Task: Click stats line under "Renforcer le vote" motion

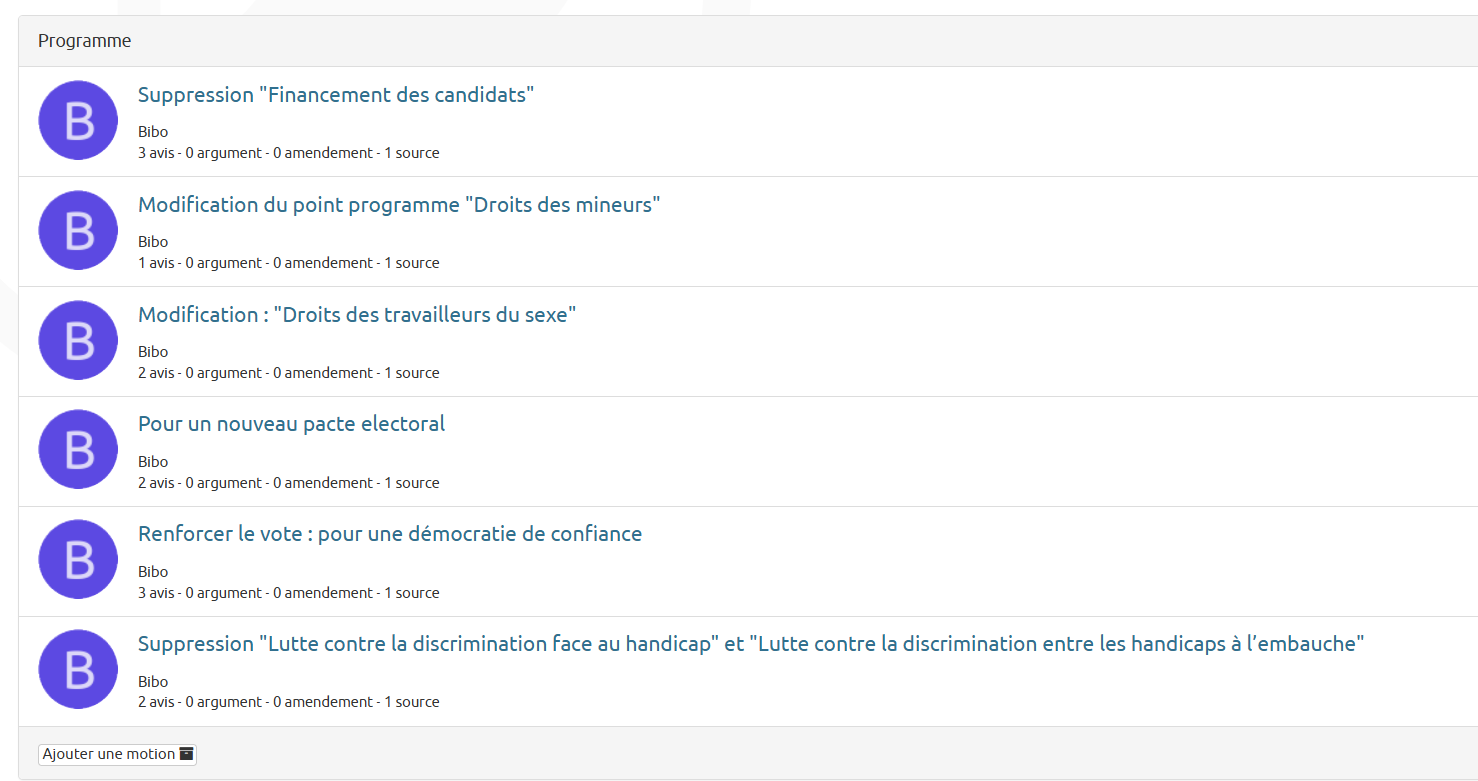Action: point(289,593)
